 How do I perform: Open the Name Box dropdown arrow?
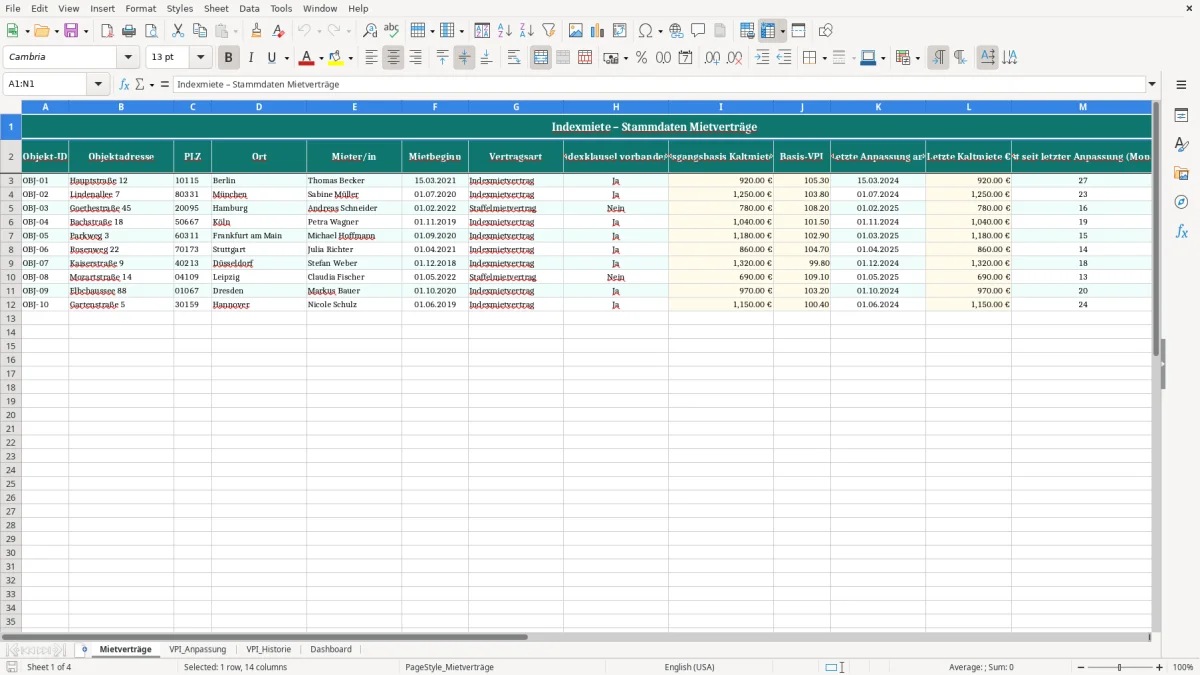[x=98, y=85]
